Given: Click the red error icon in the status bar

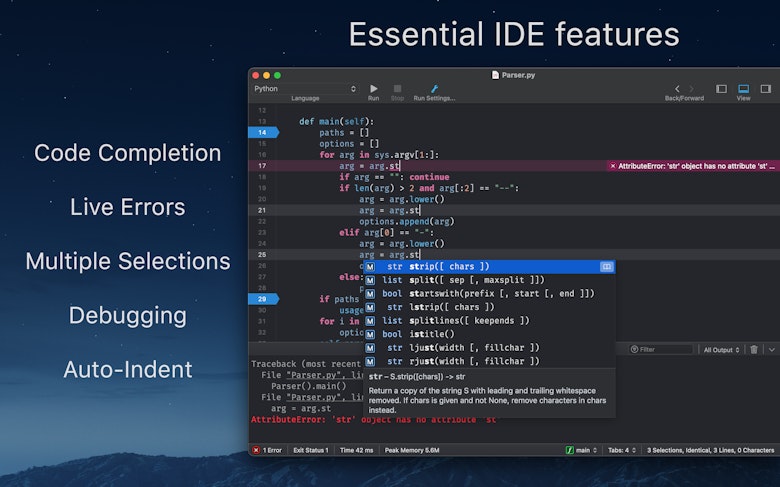Looking at the screenshot, I should [257, 450].
